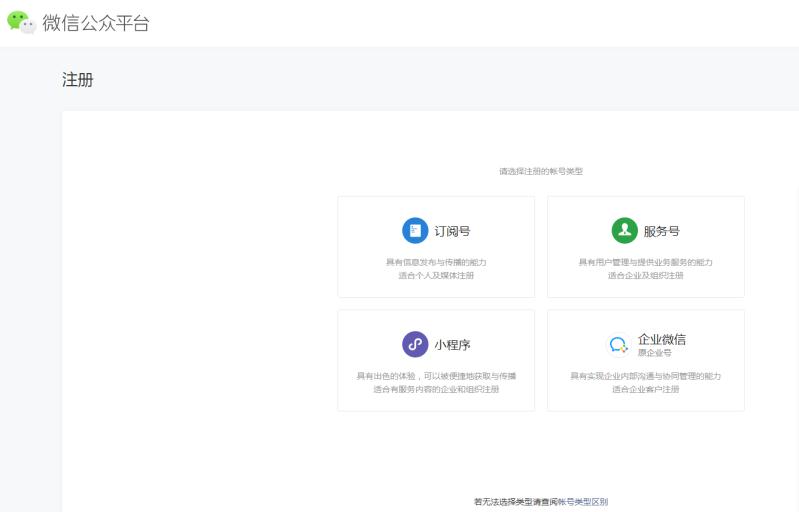Screen dimensions: 799x512
Task: Click the purple 小程序 icon
Action: [x=414, y=344]
